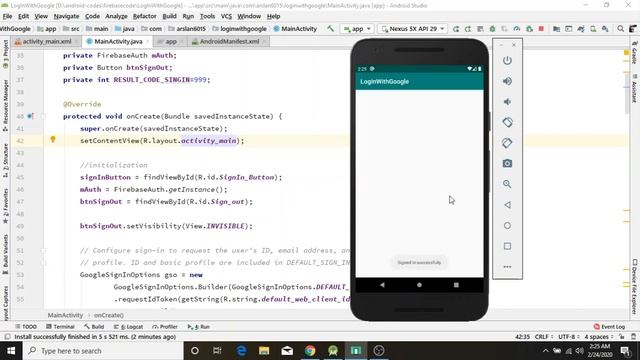
Task: Open the Logcat tool window
Action: 128,327
